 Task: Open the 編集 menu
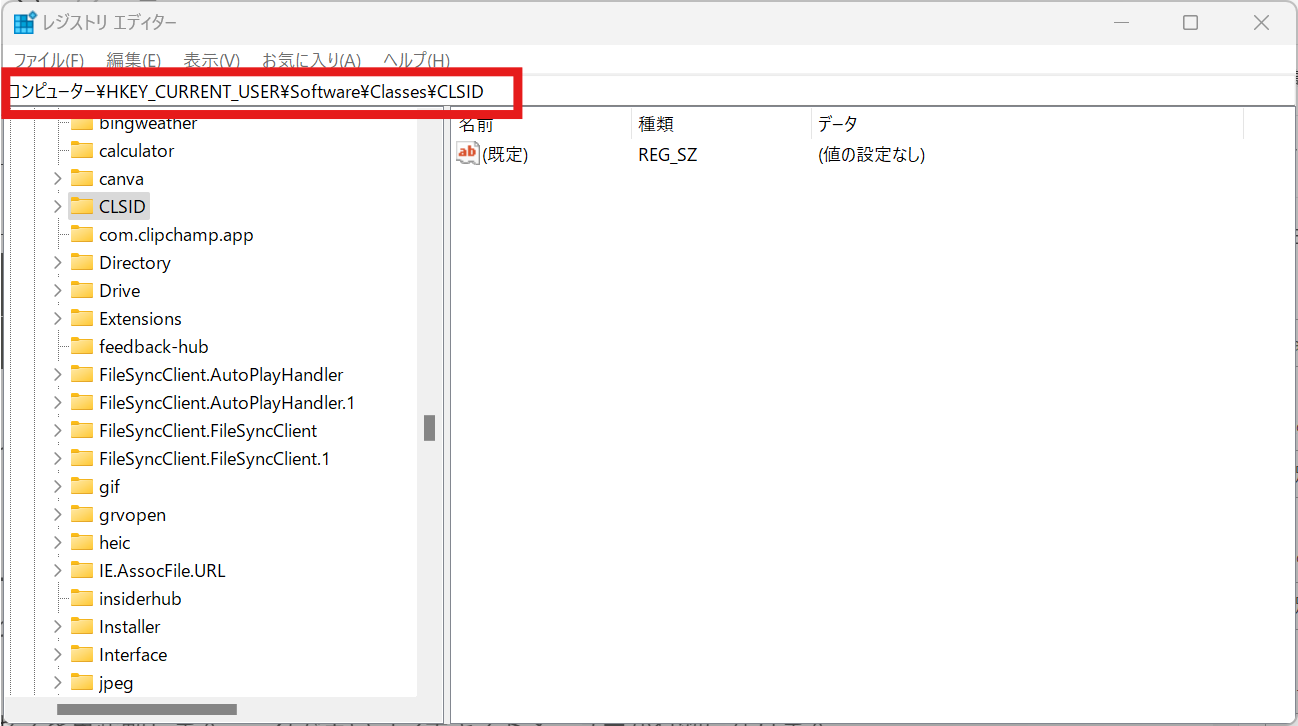click(133, 60)
